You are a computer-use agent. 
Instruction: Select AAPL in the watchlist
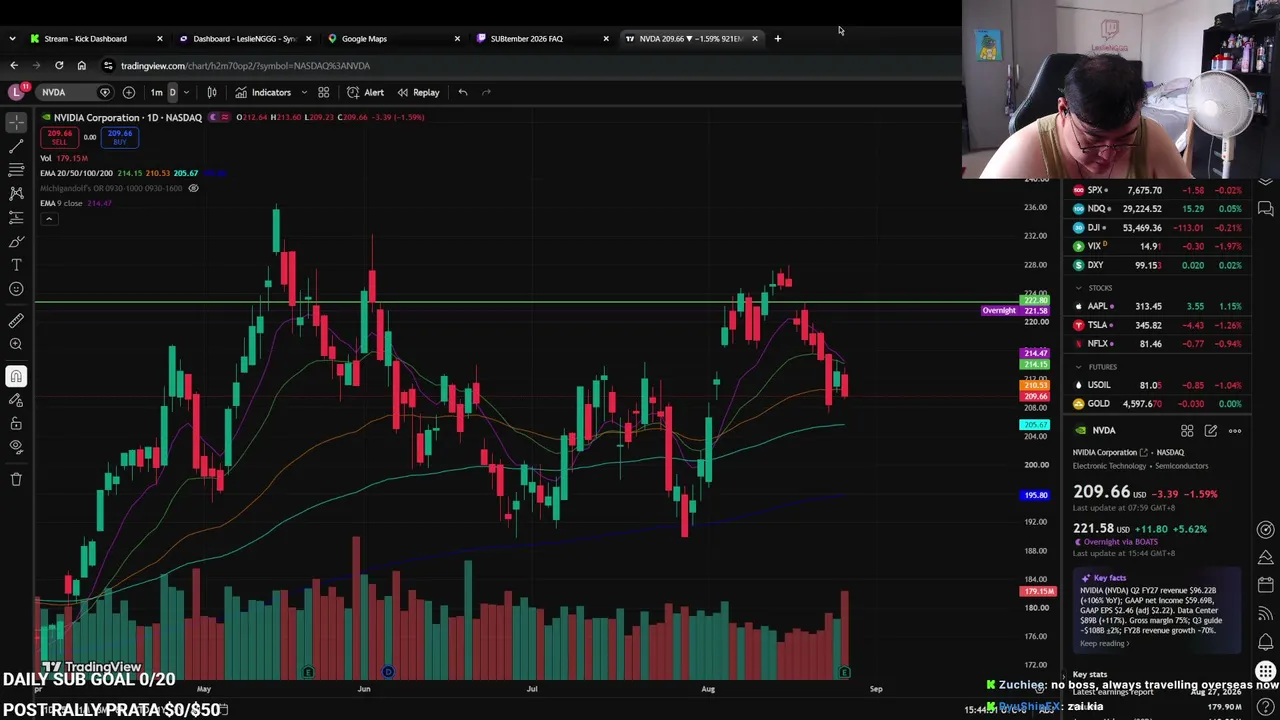(x=1157, y=306)
